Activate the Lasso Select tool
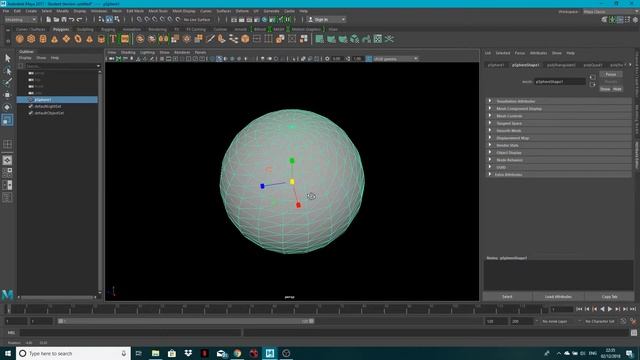640x360 pixels. pos(7,71)
